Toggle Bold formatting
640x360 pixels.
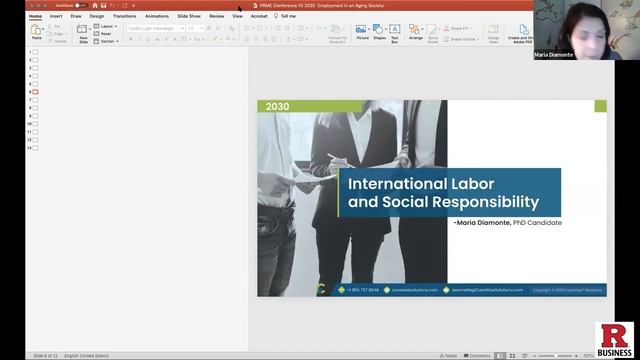pos(131,39)
